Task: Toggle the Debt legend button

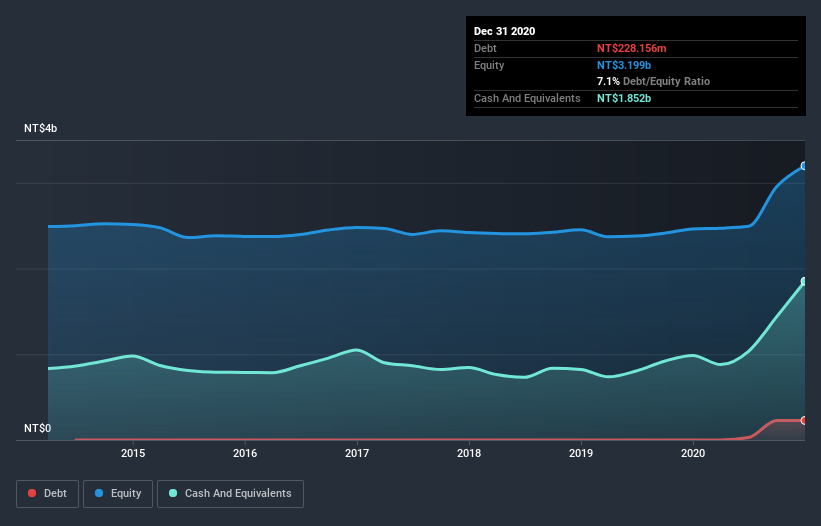Action: [47, 494]
